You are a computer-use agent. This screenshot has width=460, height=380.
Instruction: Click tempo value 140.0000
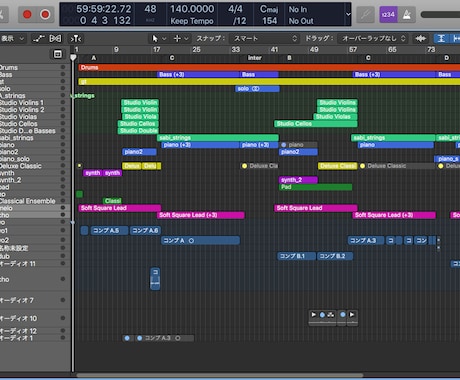(192, 9)
